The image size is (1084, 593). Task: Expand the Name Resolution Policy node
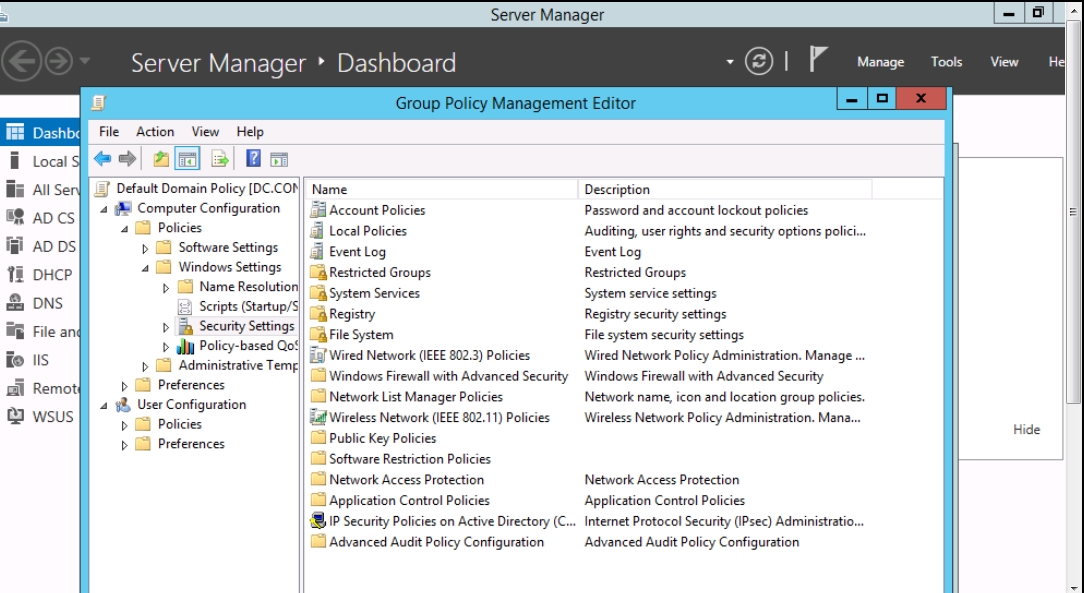(166, 288)
